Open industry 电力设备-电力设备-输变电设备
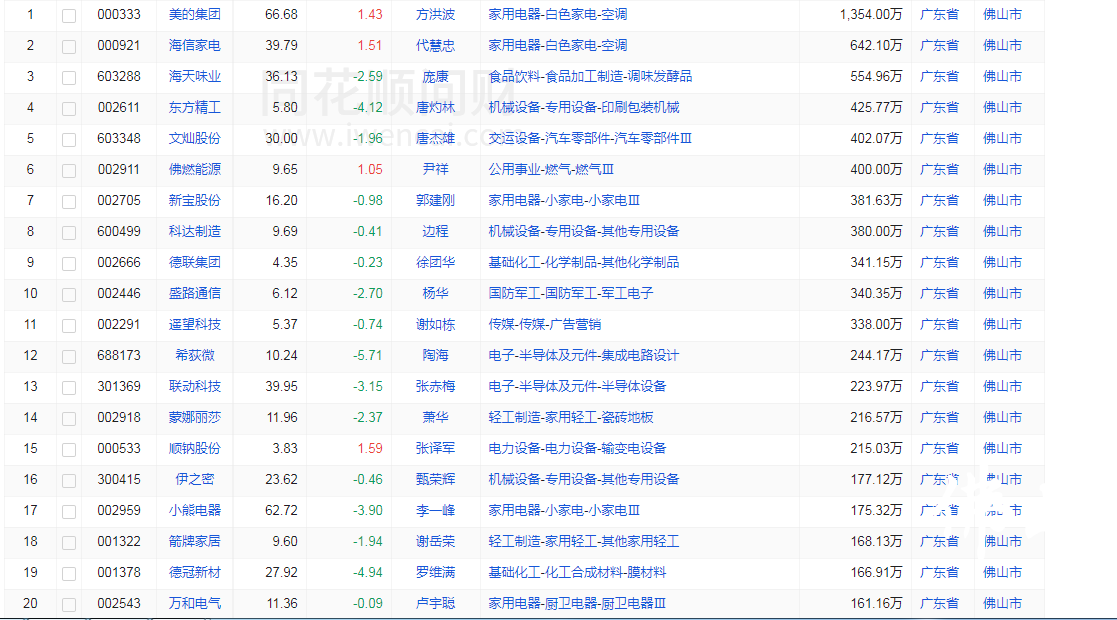The height and width of the screenshot is (620, 1117). tap(578, 448)
